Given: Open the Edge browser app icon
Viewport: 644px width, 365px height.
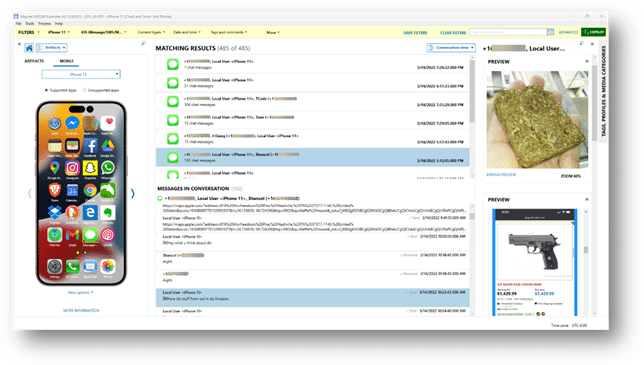Looking at the screenshot, I should (x=90, y=212).
